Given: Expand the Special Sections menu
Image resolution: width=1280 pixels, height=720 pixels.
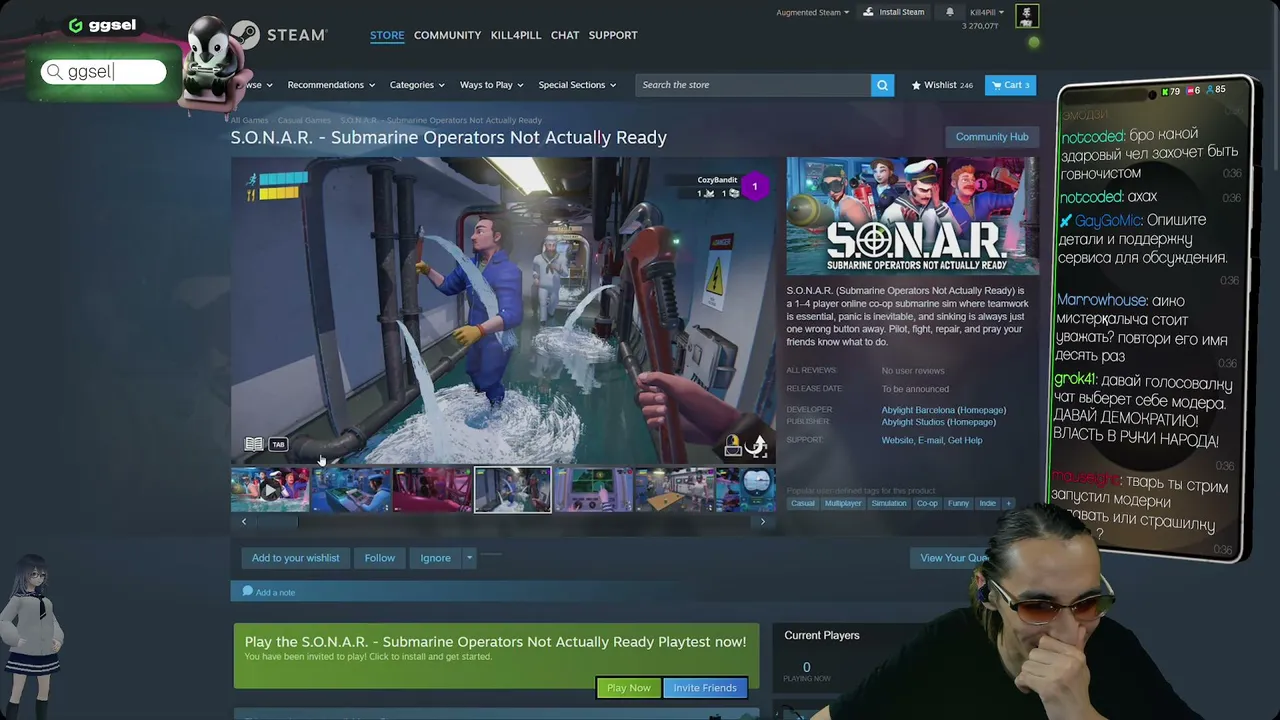Looking at the screenshot, I should tap(577, 85).
